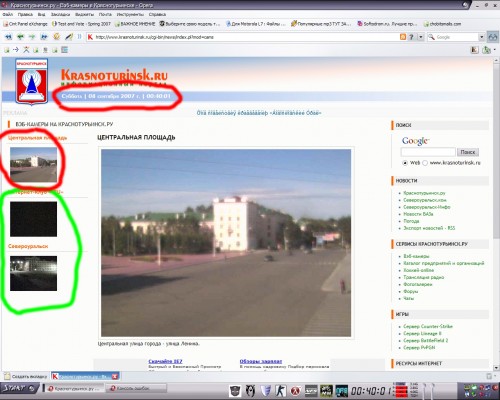The image size is (500, 400).
Task: Open the Почта menu
Action: click(x=105, y=14)
